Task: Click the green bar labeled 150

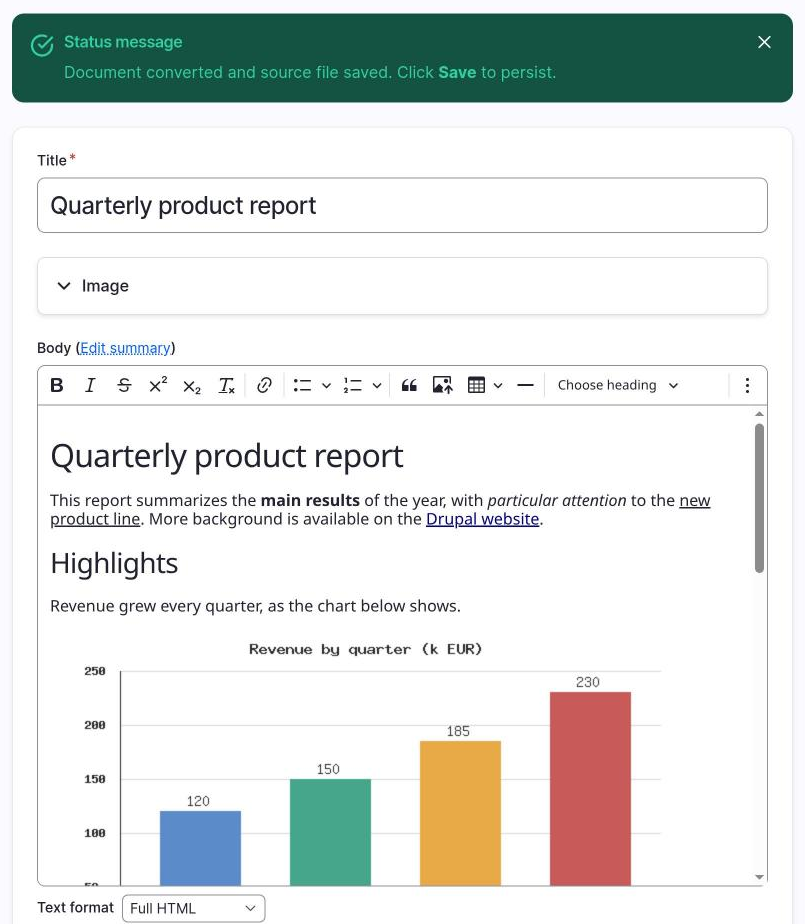Action: pyautogui.click(x=331, y=832)
